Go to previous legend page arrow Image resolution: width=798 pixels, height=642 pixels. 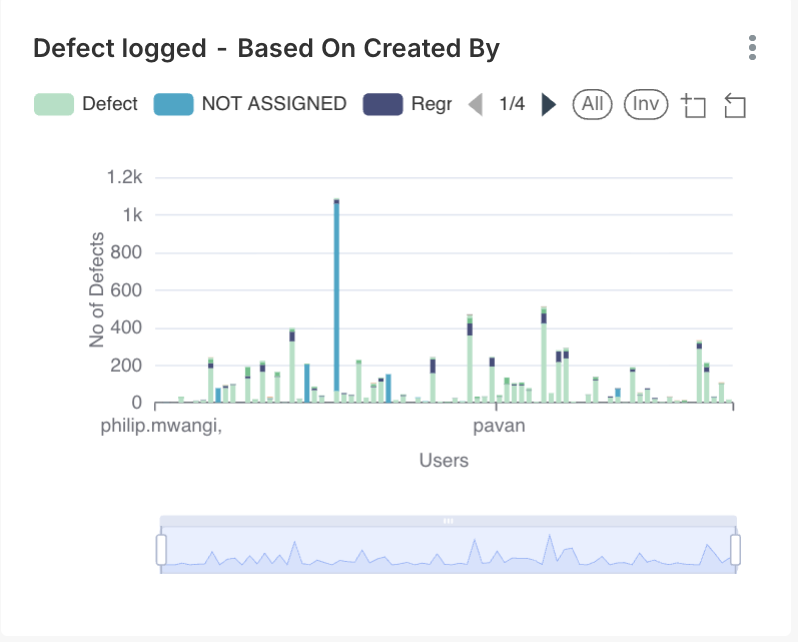476,104
